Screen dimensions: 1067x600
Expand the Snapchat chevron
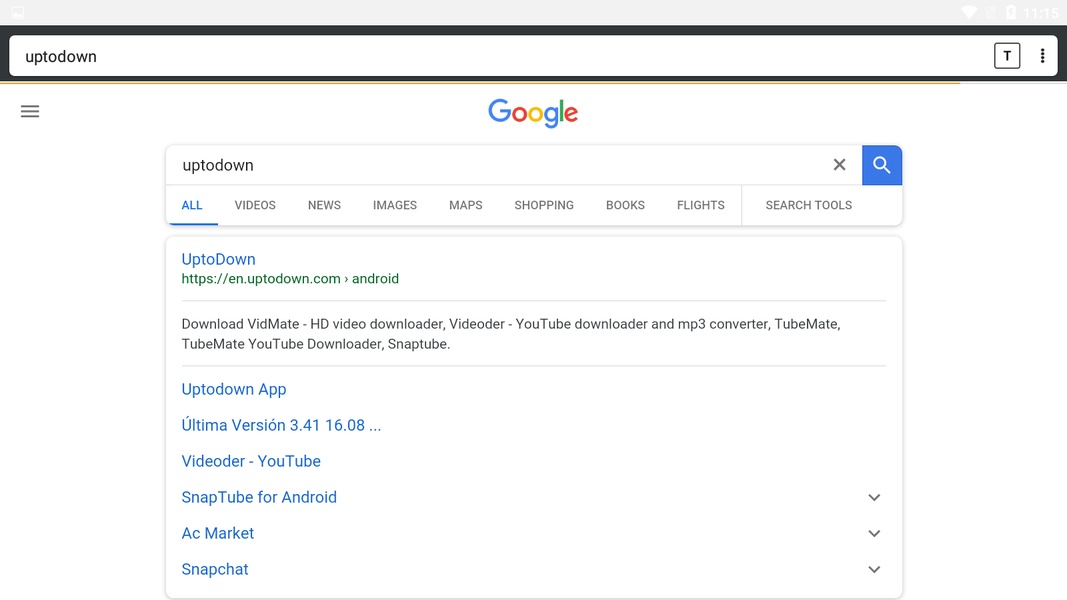(x=874, y=569)
